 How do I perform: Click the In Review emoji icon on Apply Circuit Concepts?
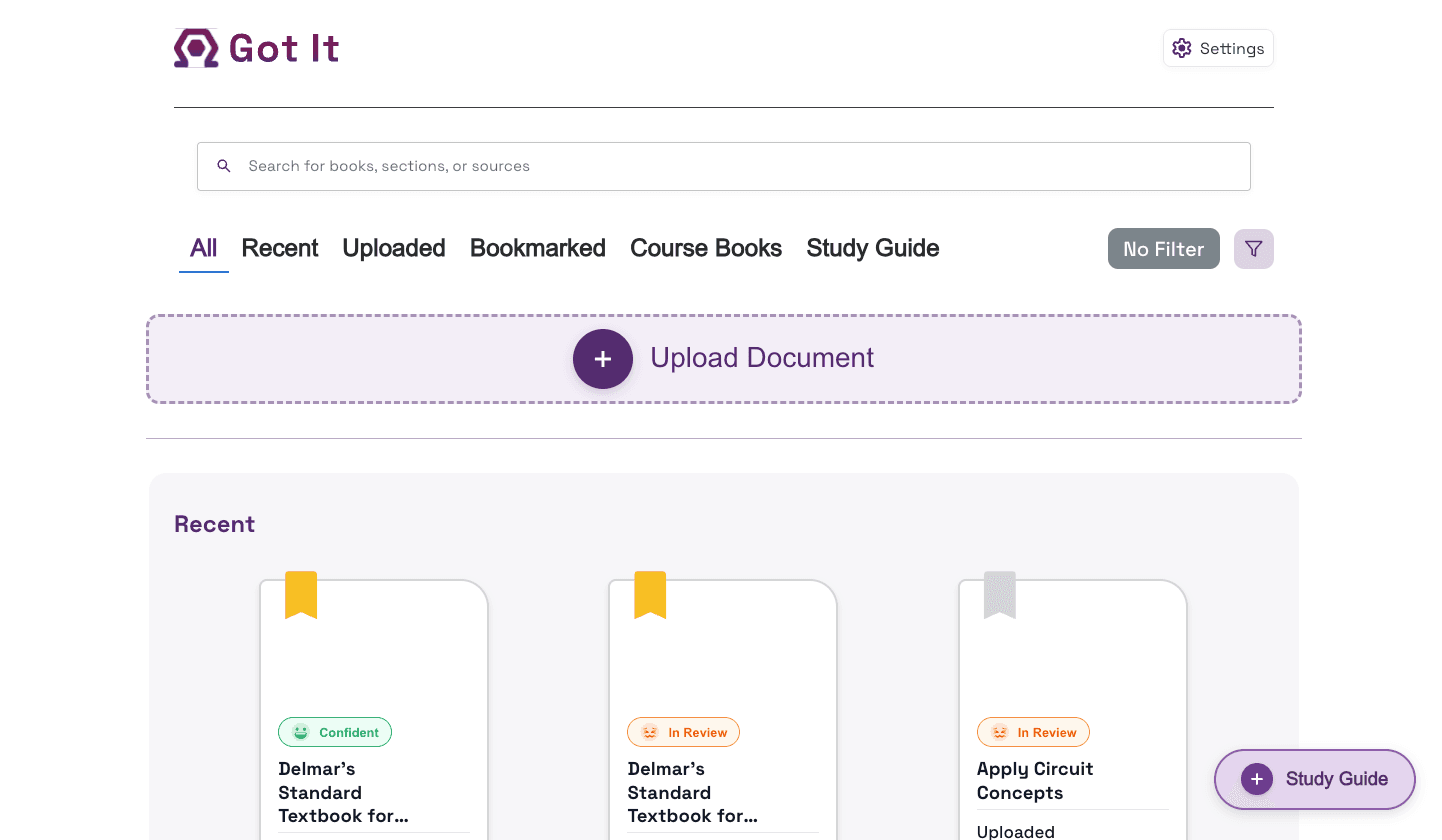(x=999, y=731)
